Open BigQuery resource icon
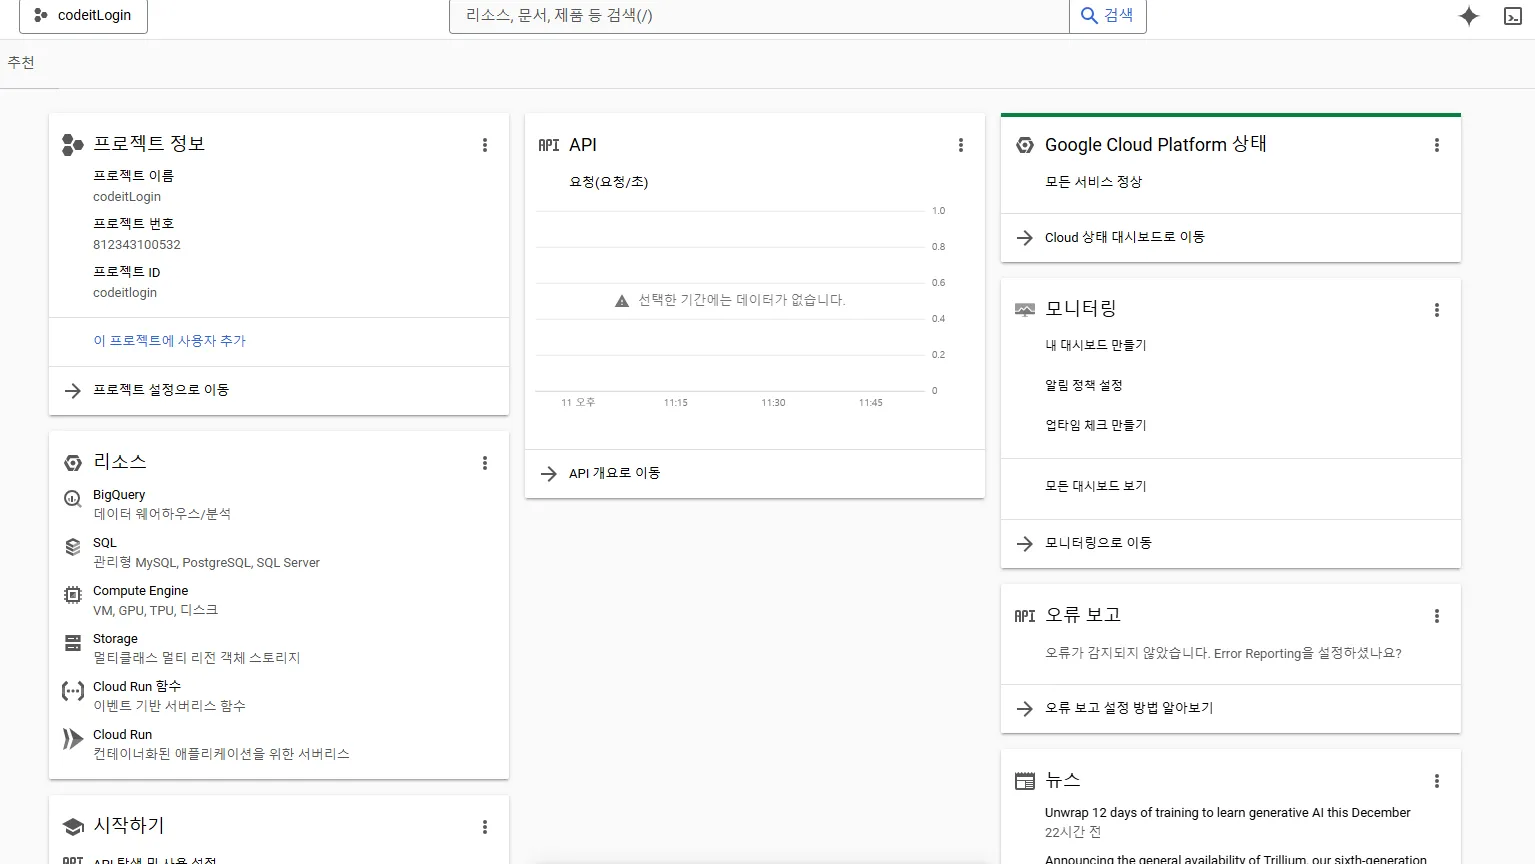 (72, 499)
